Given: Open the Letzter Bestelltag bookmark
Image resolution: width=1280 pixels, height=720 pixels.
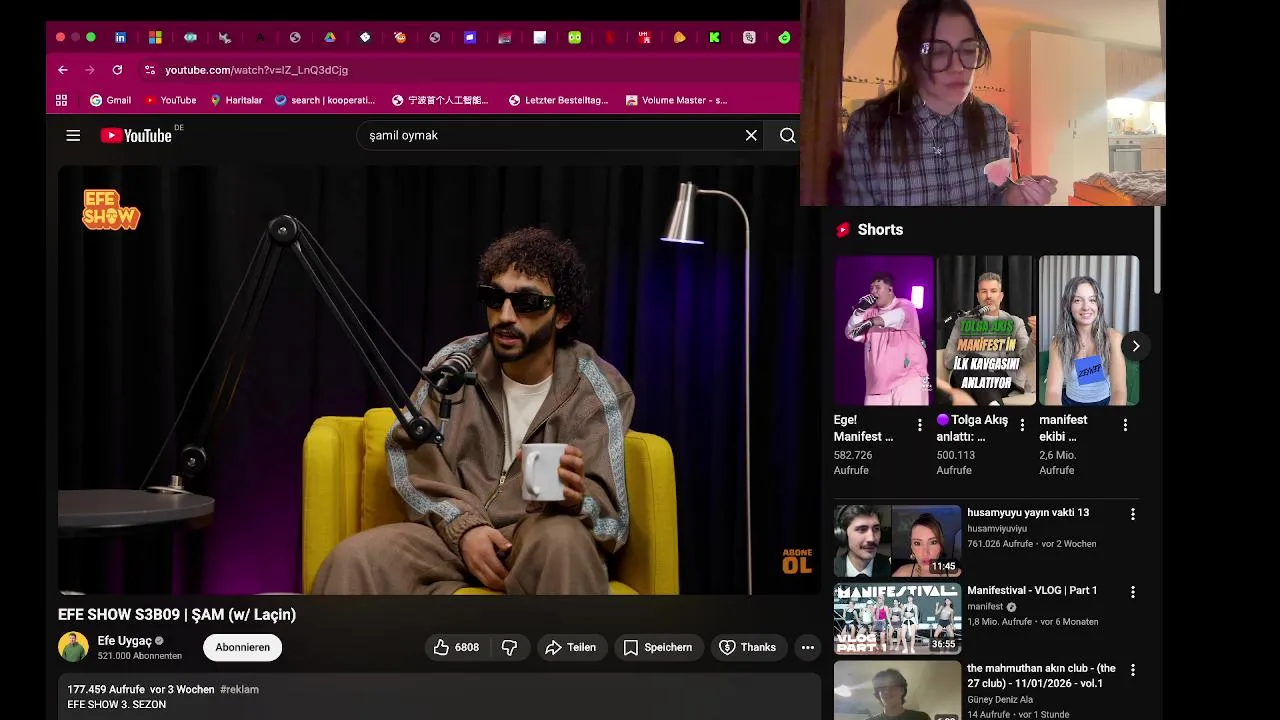Looking at the screenshot, I should click(x=558, y=100).
